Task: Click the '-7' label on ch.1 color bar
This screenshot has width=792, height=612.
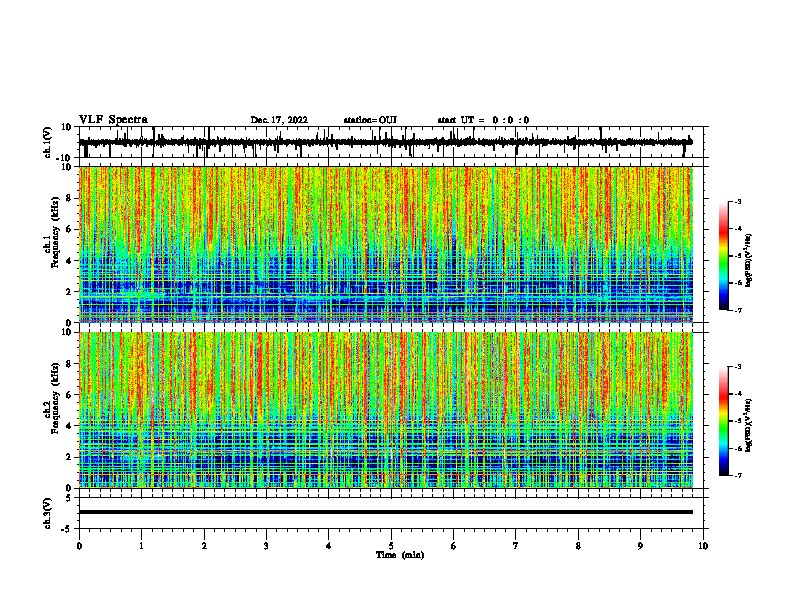Action: [738, 310]
